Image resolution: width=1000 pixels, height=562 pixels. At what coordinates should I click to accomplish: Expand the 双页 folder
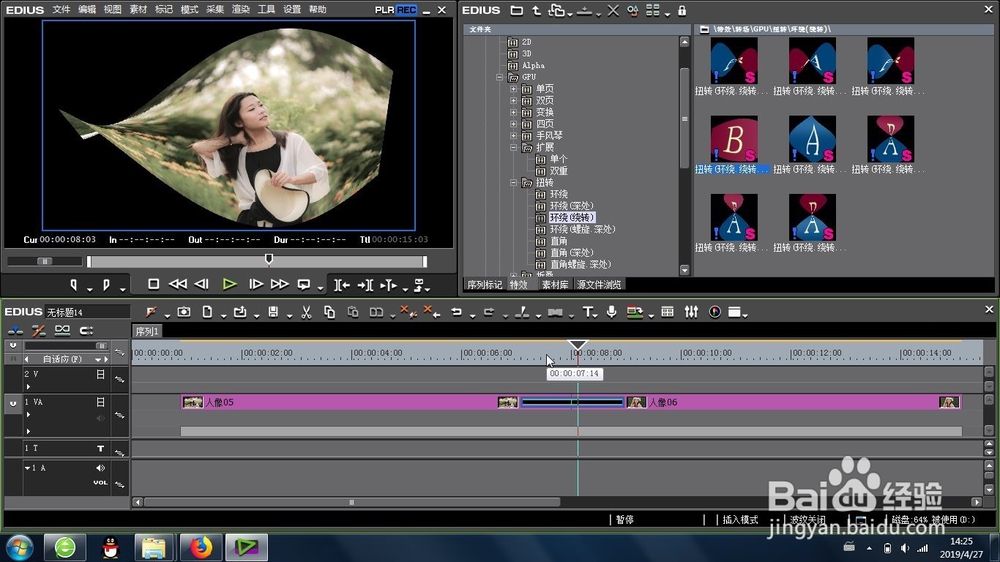[513, 101]
